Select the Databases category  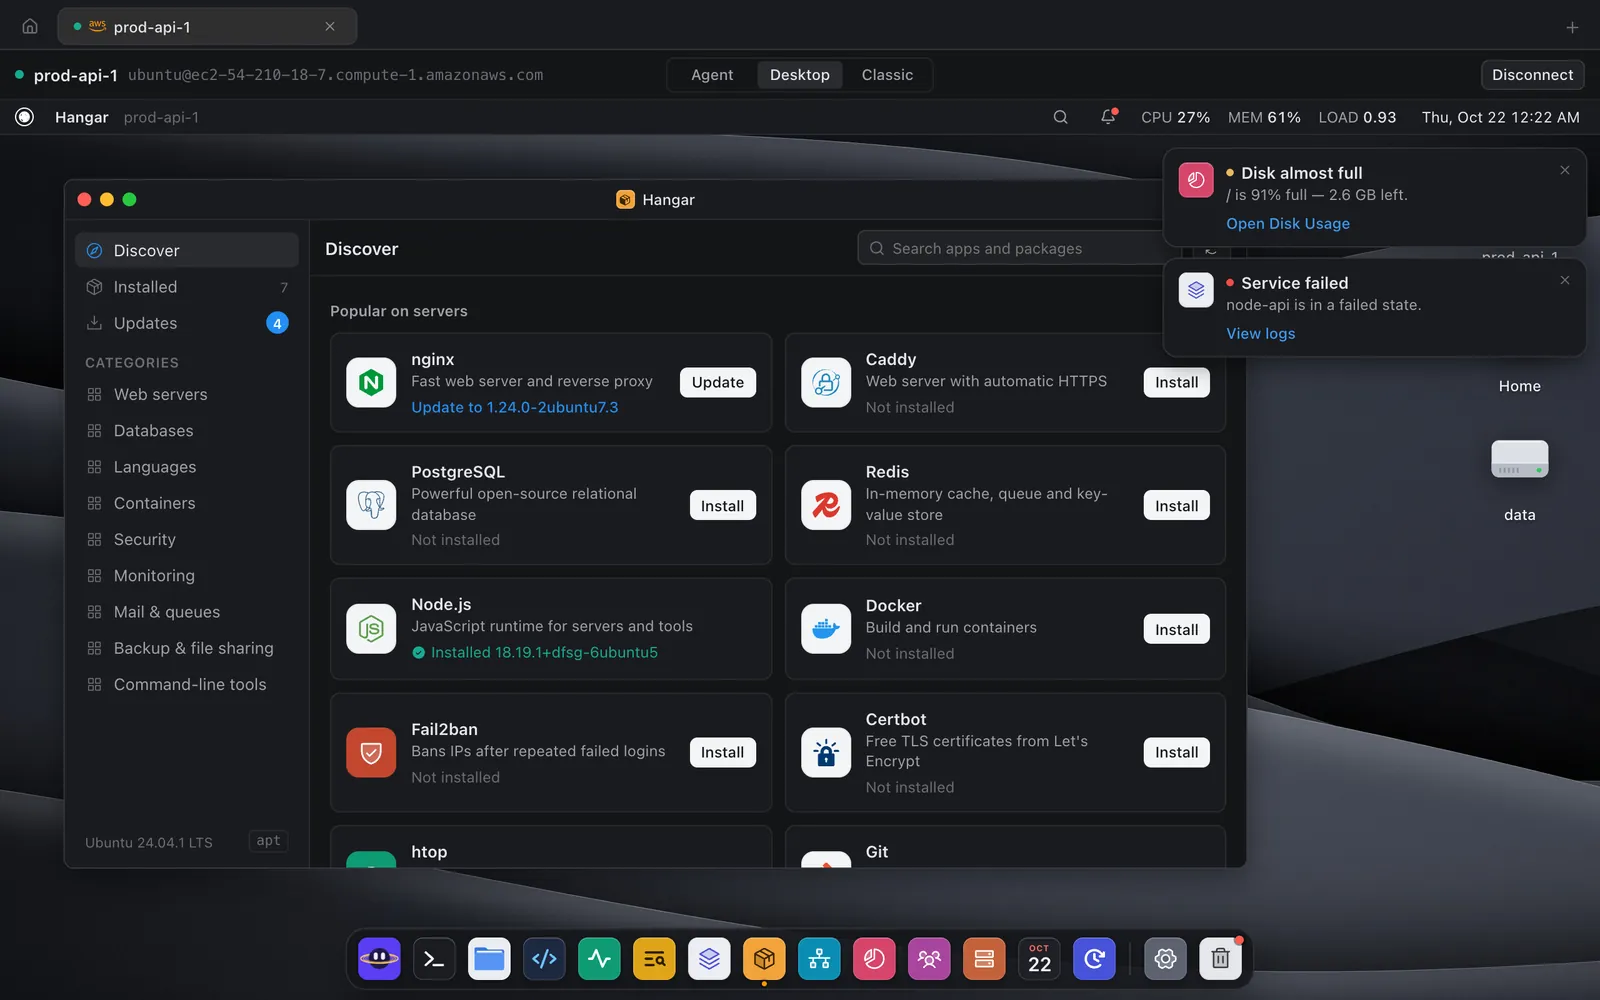click(x=187, y=431)
